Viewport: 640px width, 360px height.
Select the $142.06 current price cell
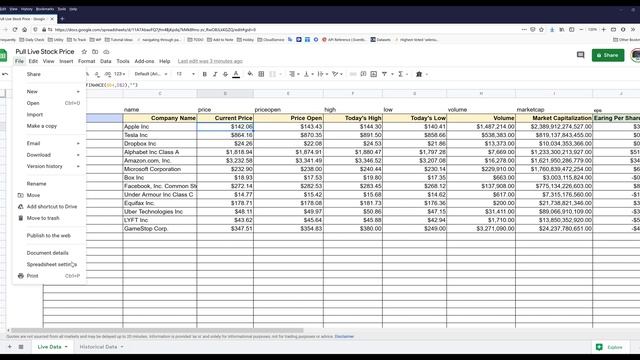coord(225,127)
